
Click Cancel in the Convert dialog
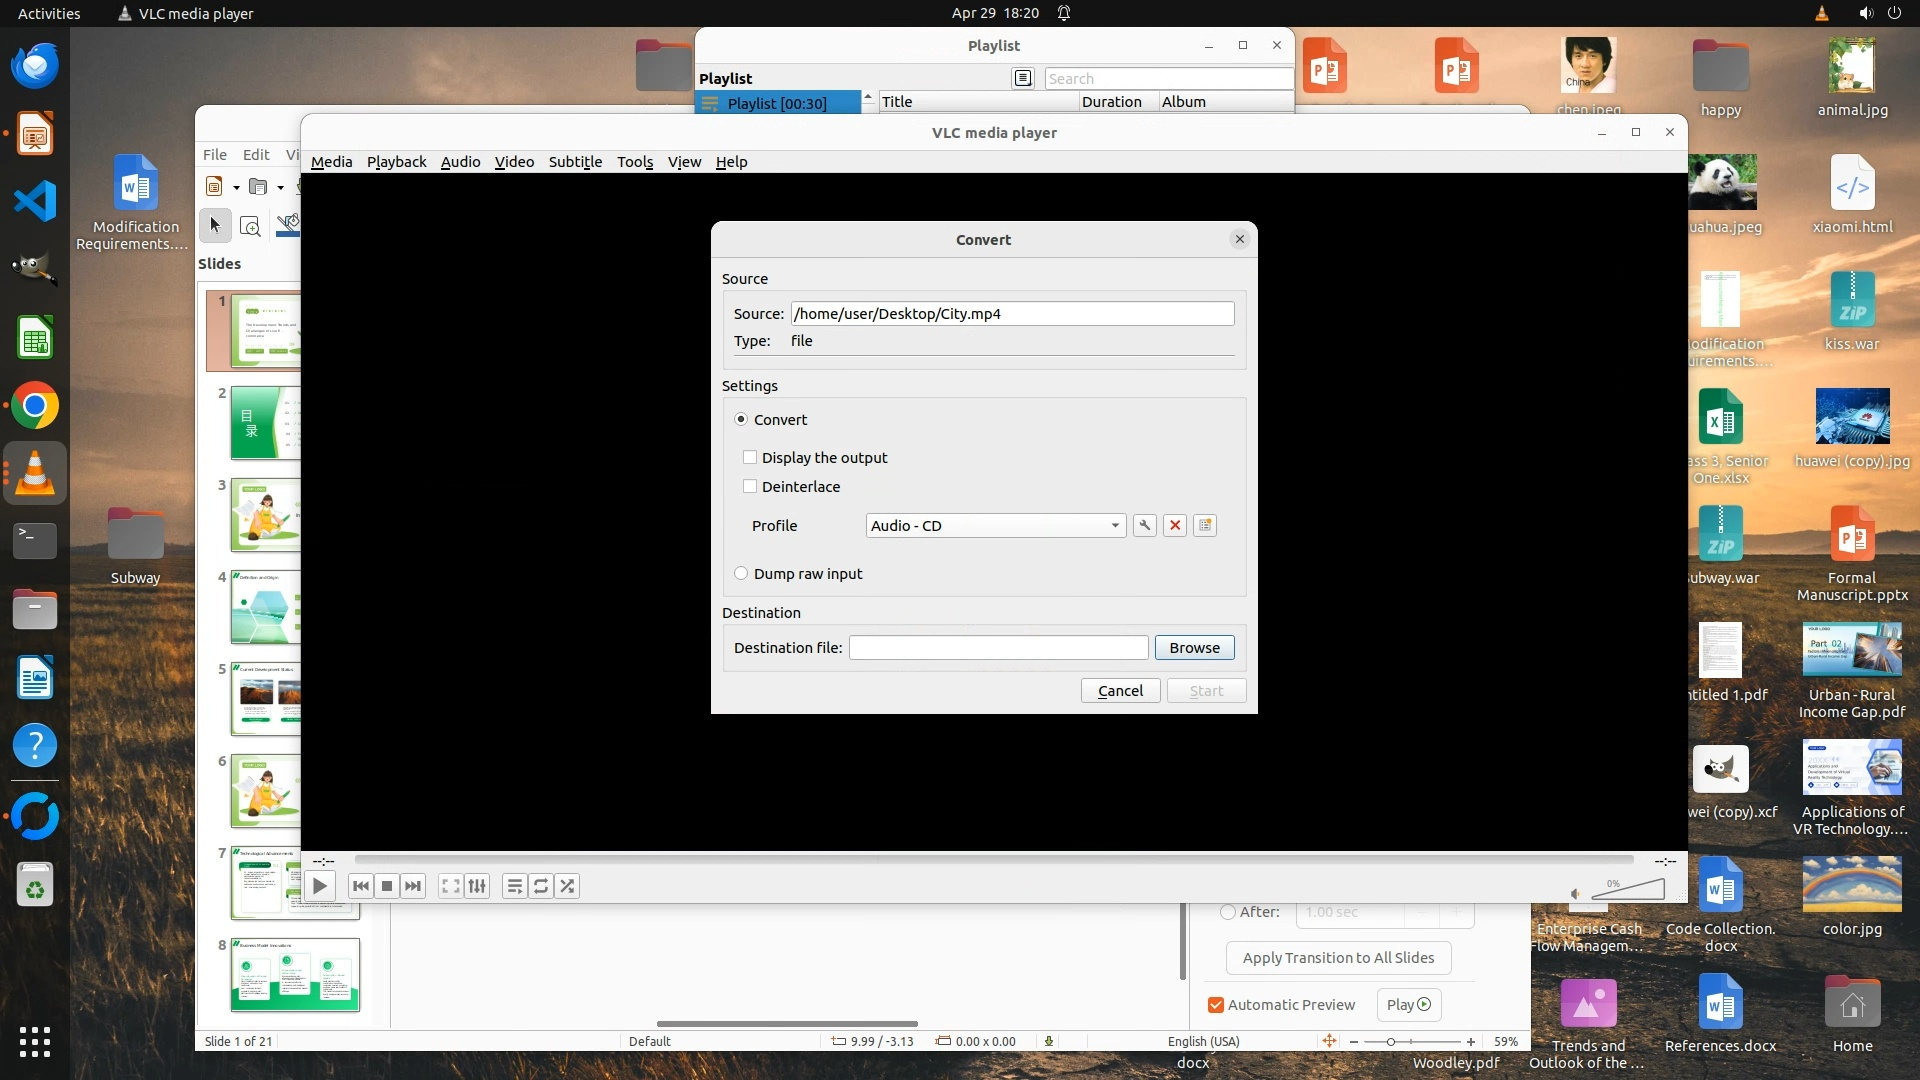point(1120,691)
